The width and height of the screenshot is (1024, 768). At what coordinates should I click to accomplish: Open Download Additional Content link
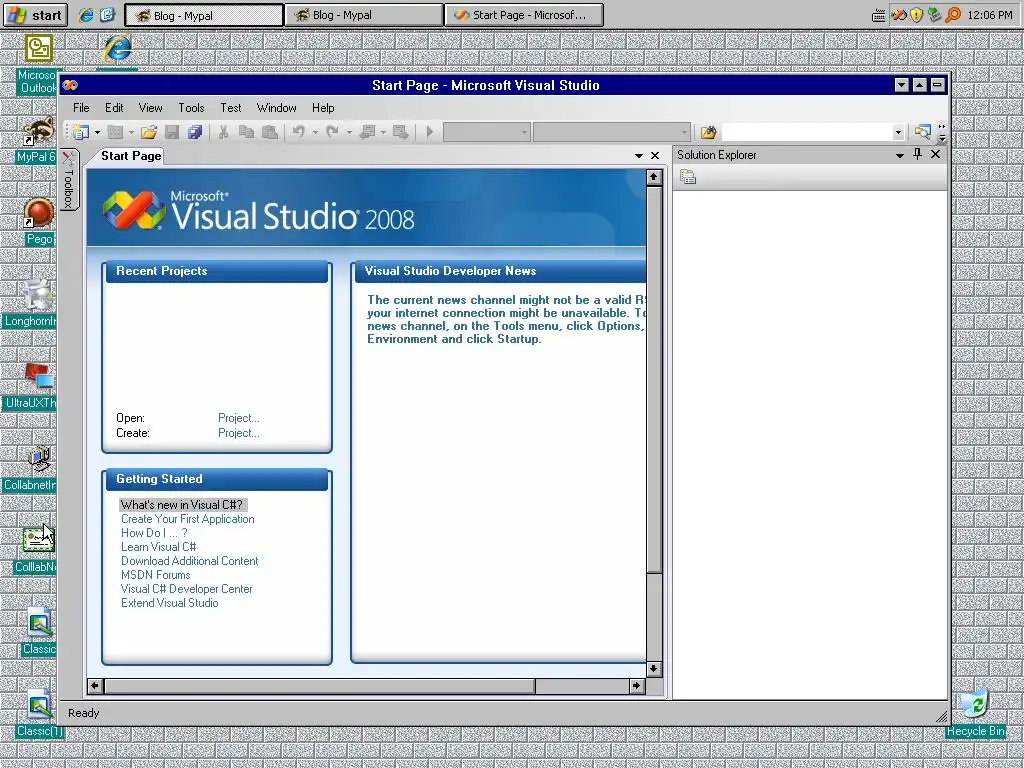tap(189, 561)
